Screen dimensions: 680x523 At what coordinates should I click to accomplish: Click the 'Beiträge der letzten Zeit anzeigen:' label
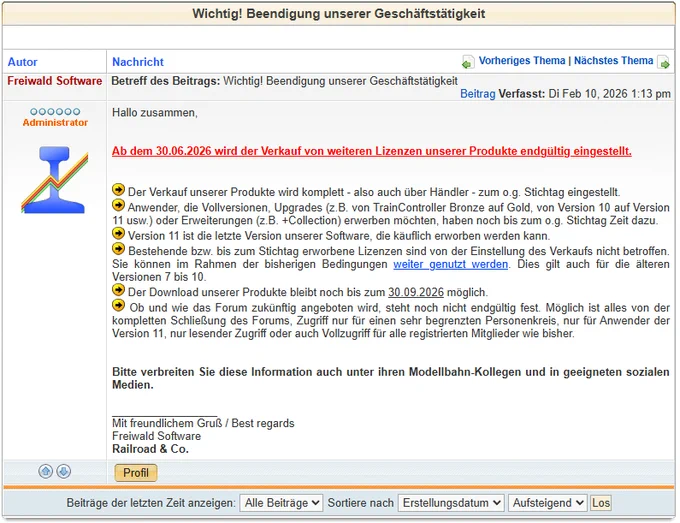pos(151,503)
